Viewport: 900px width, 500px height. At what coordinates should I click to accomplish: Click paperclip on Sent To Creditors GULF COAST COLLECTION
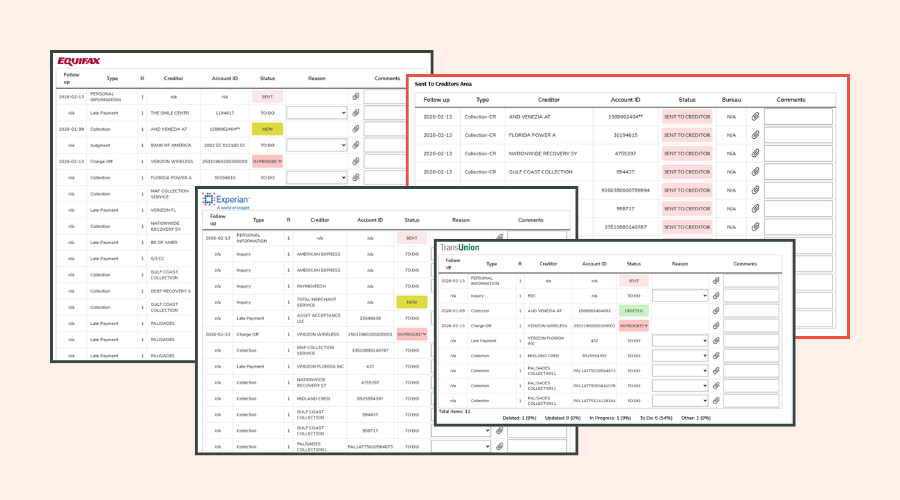point(755,172)
